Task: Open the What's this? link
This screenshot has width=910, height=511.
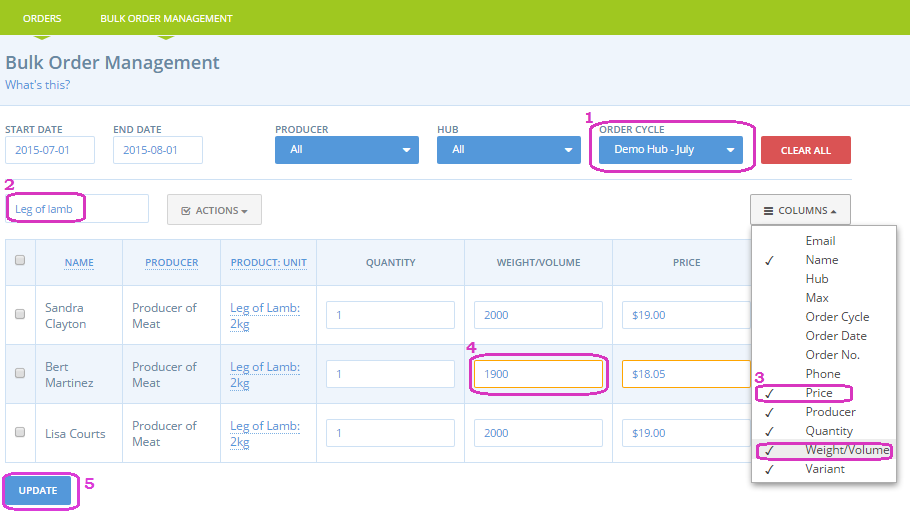Action: 37,85
